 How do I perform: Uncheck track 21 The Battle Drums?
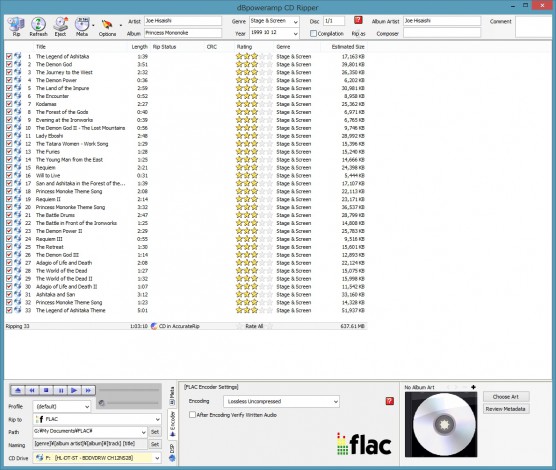coord(9,215)
